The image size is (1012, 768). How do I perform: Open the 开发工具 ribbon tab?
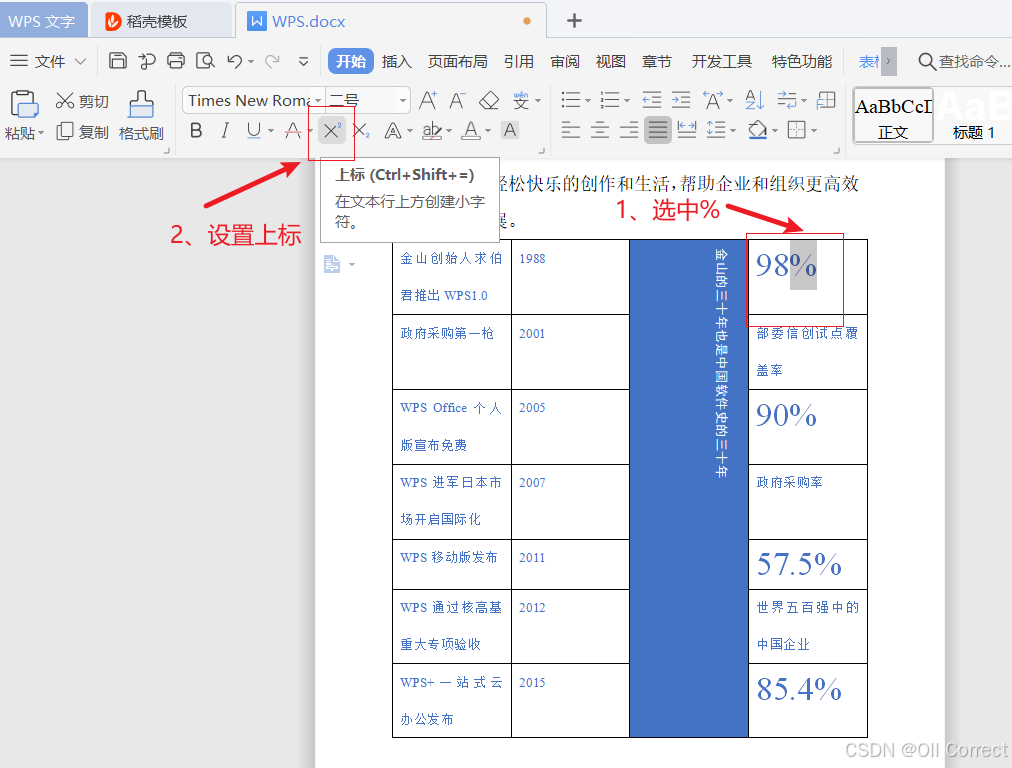click(722, 61)
